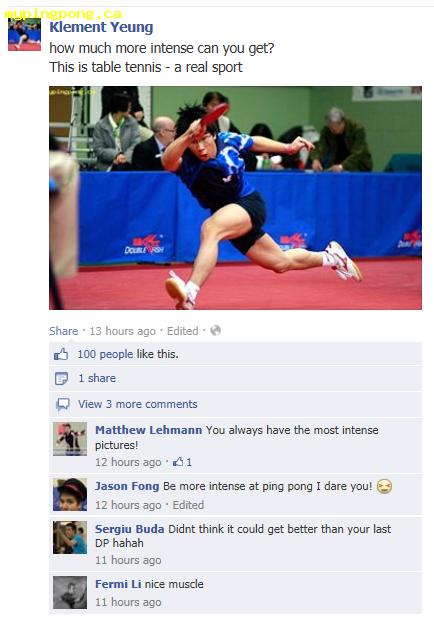Click the comment bubble icon
The width and height of the screenshot is (434, 628).
tap(62, 404)
